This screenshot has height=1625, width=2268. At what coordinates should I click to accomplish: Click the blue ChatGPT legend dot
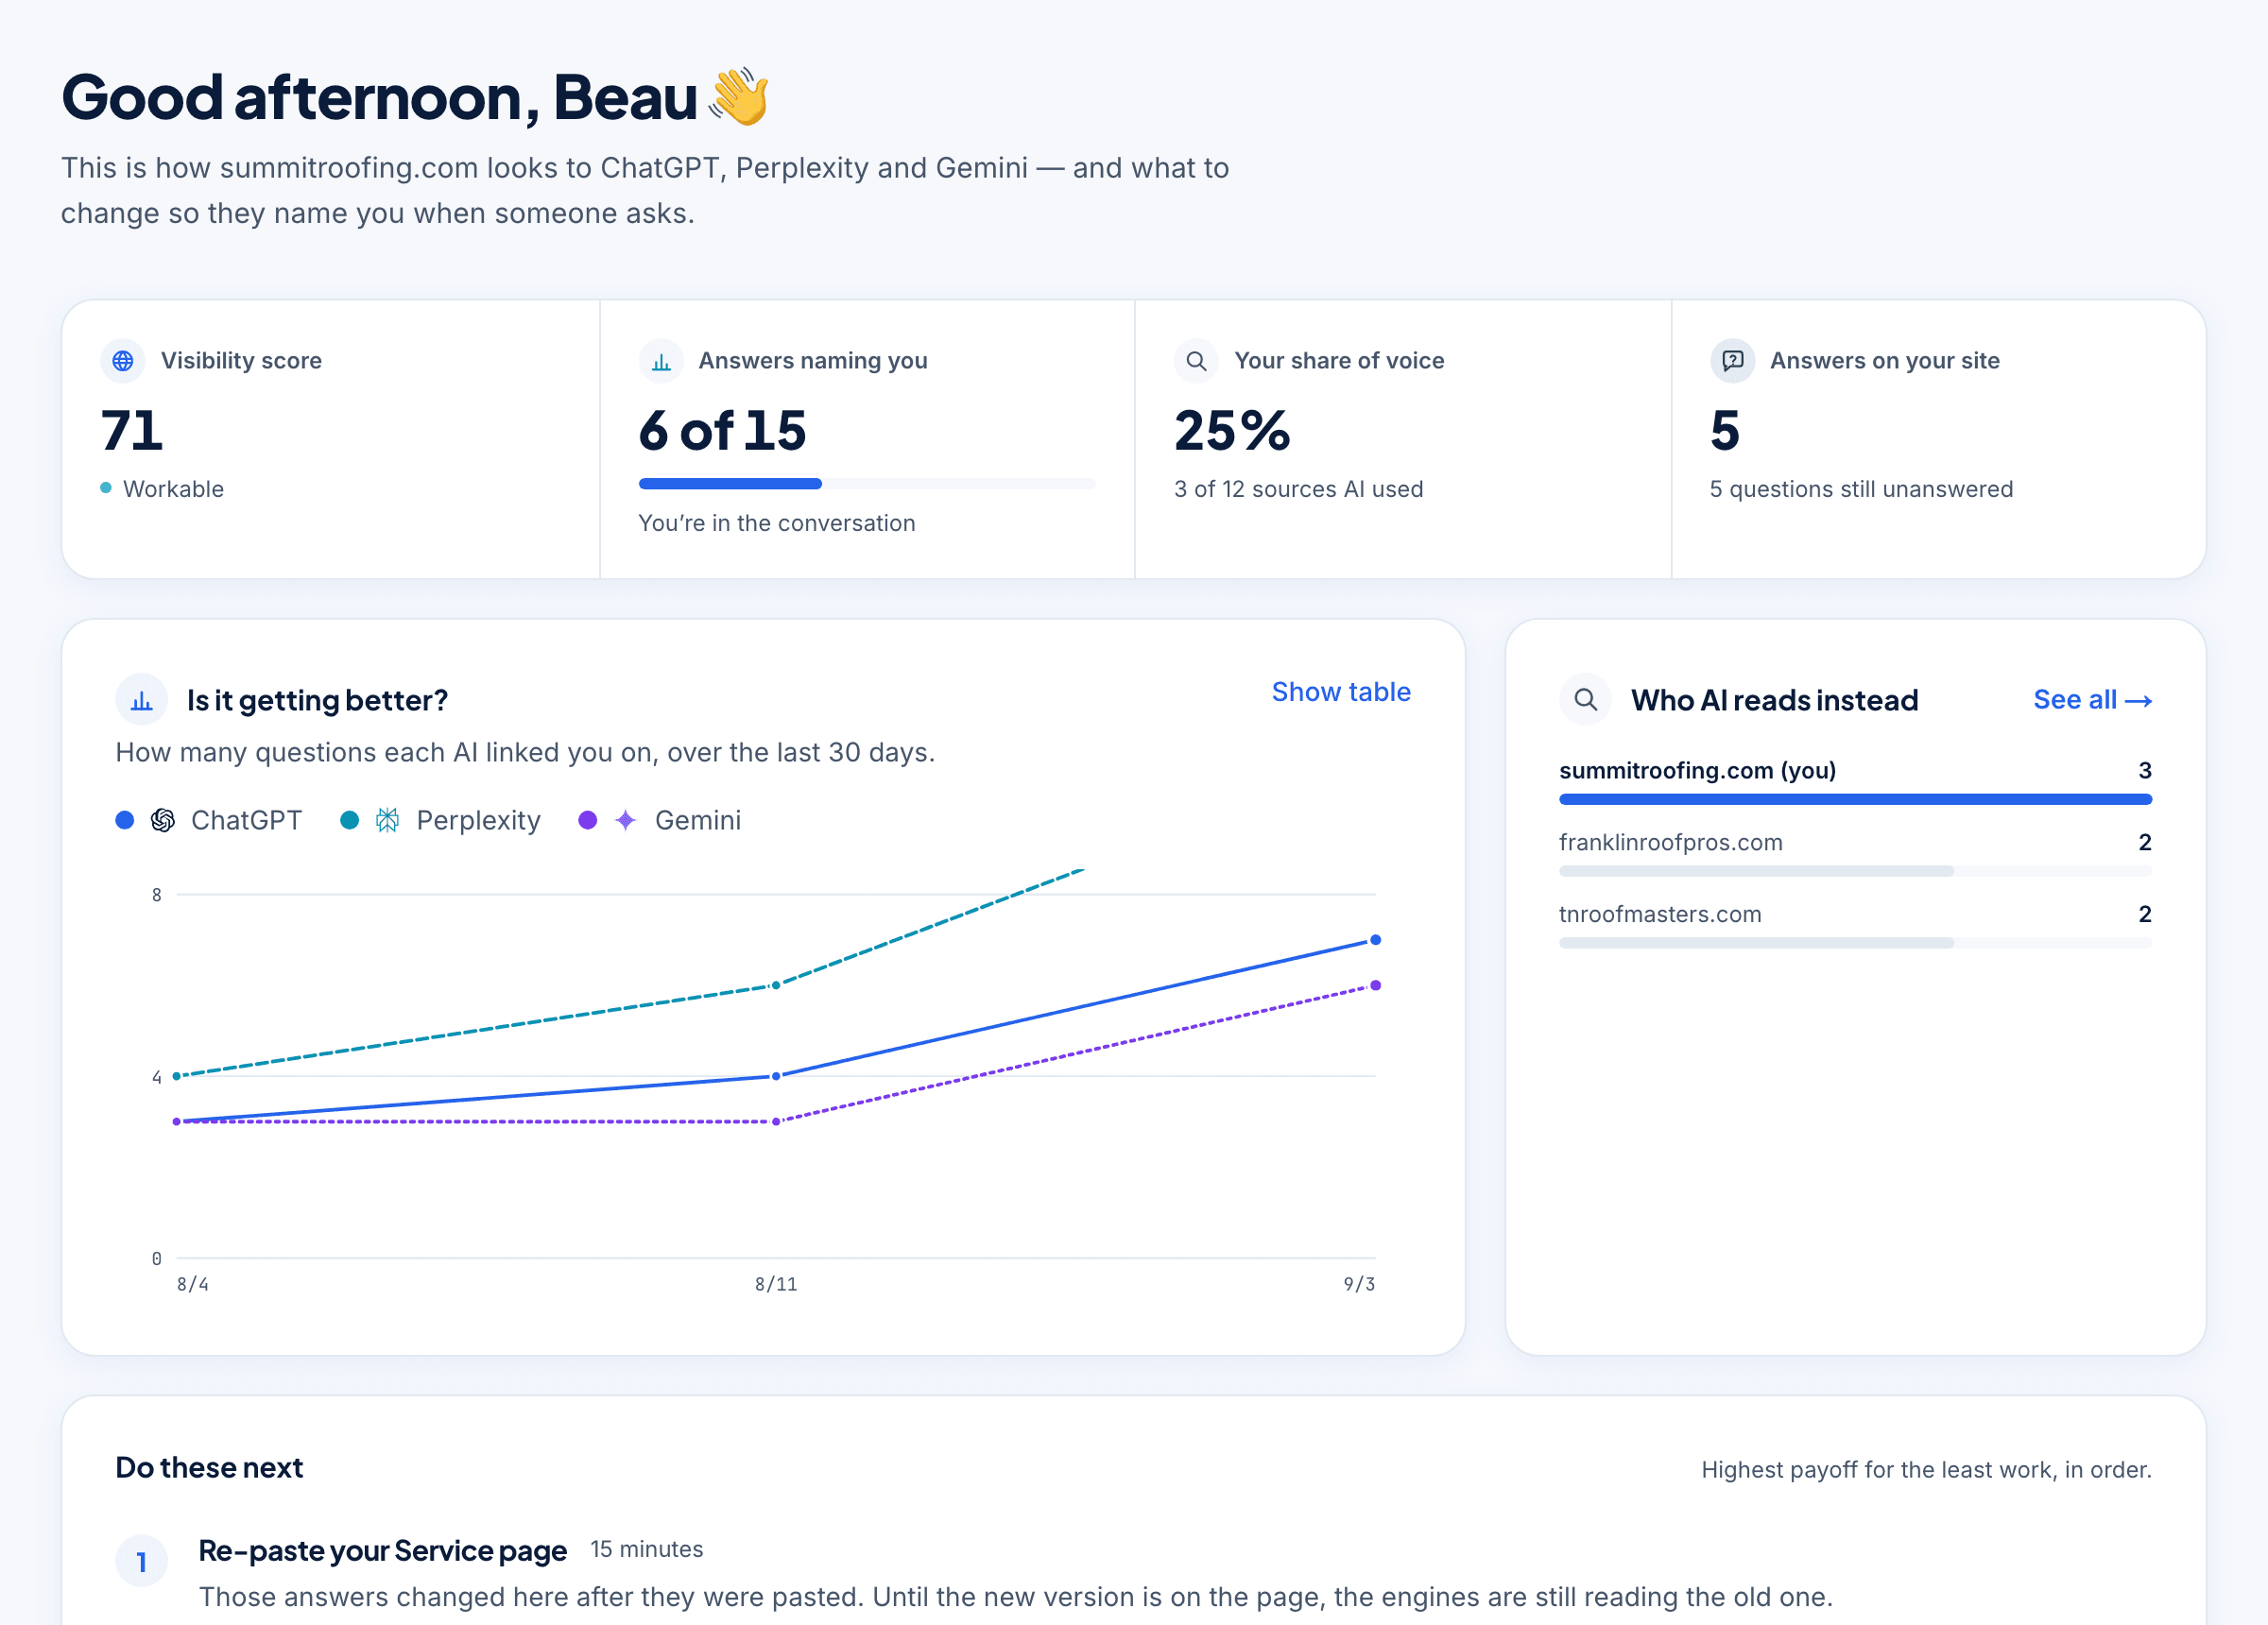click(125, 821)
